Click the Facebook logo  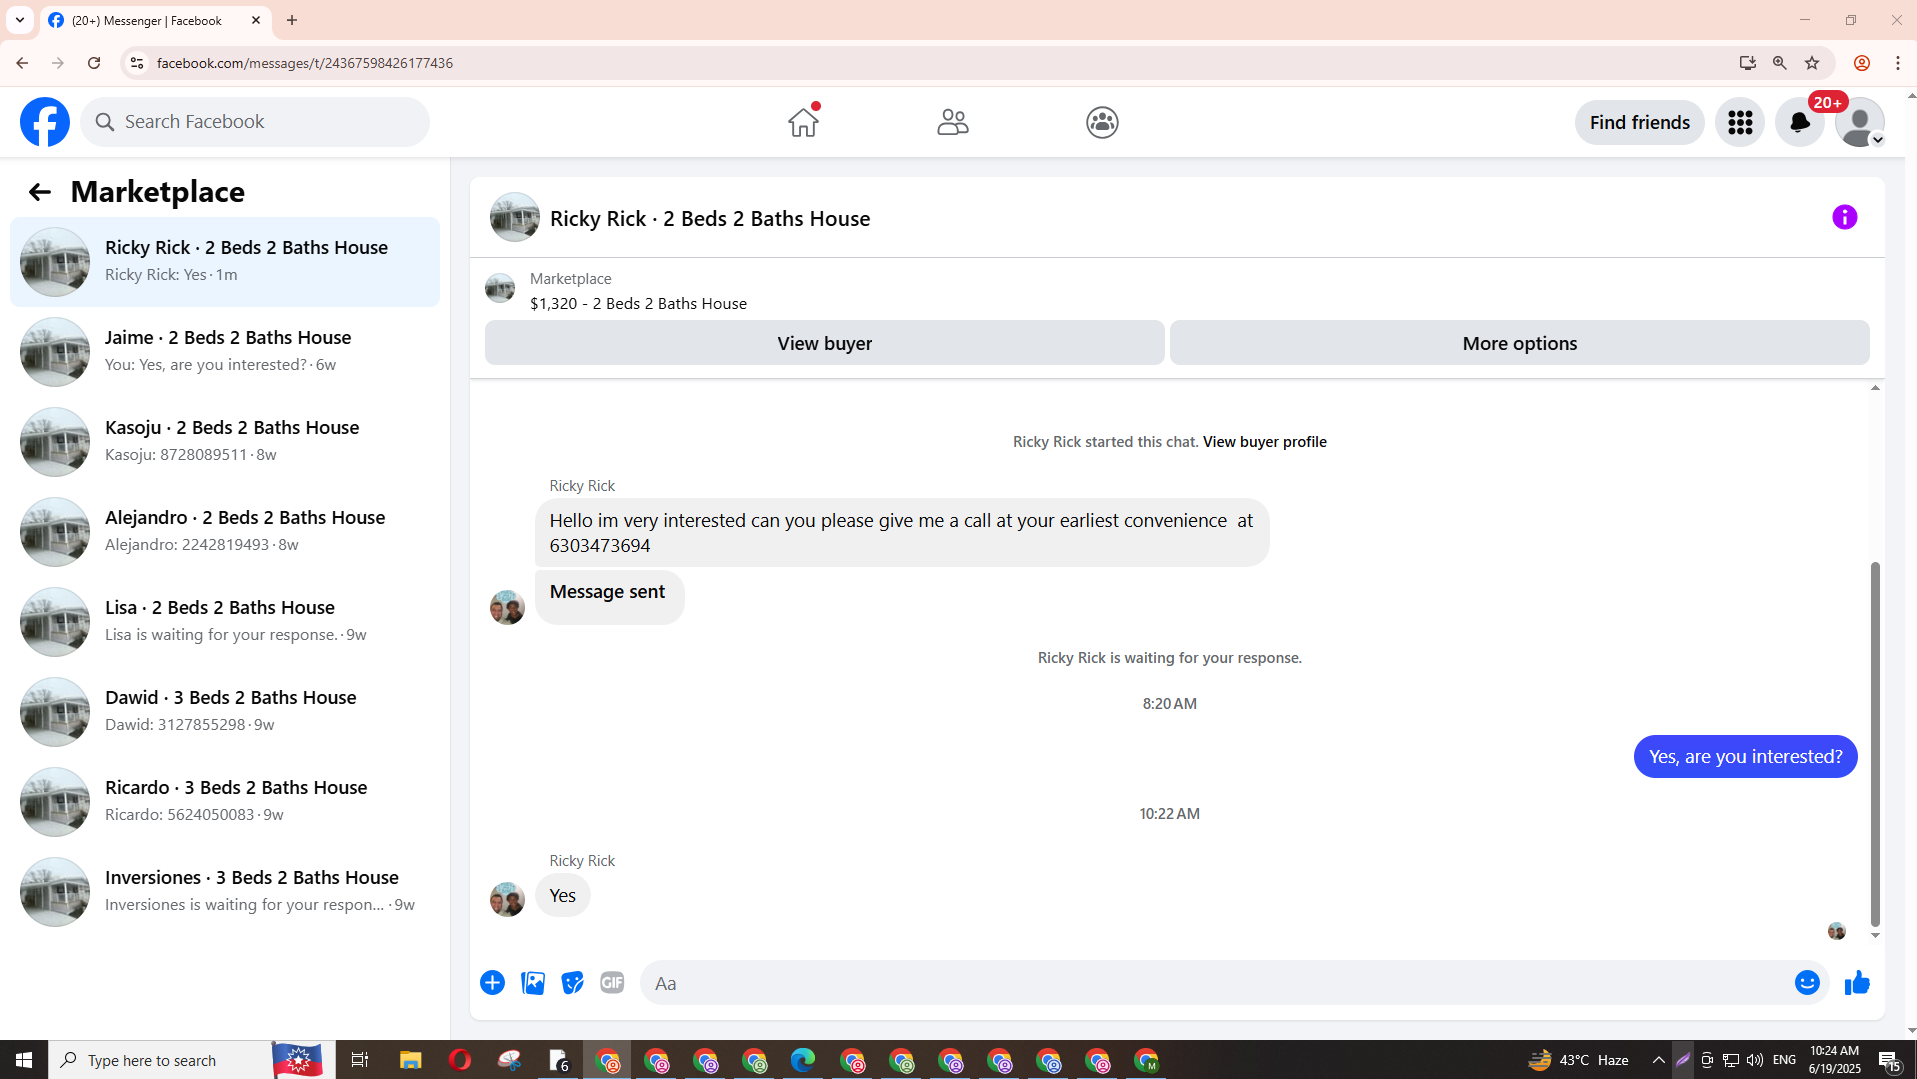pos(45,122)
